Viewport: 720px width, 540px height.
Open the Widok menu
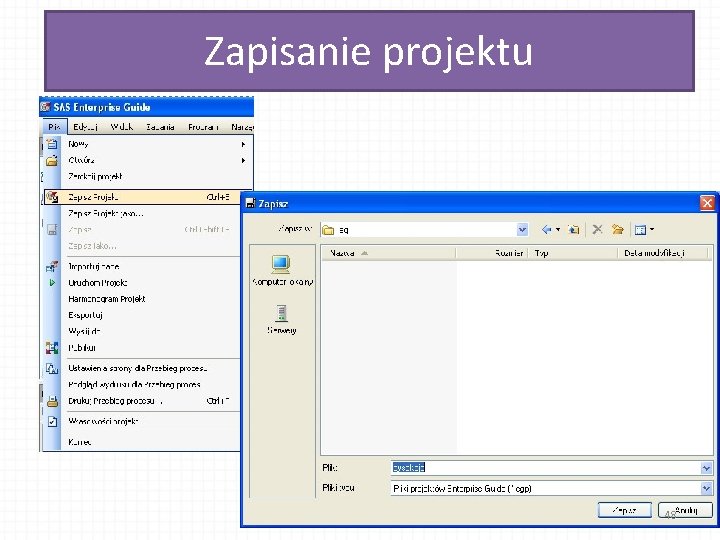tap(122, 127)
